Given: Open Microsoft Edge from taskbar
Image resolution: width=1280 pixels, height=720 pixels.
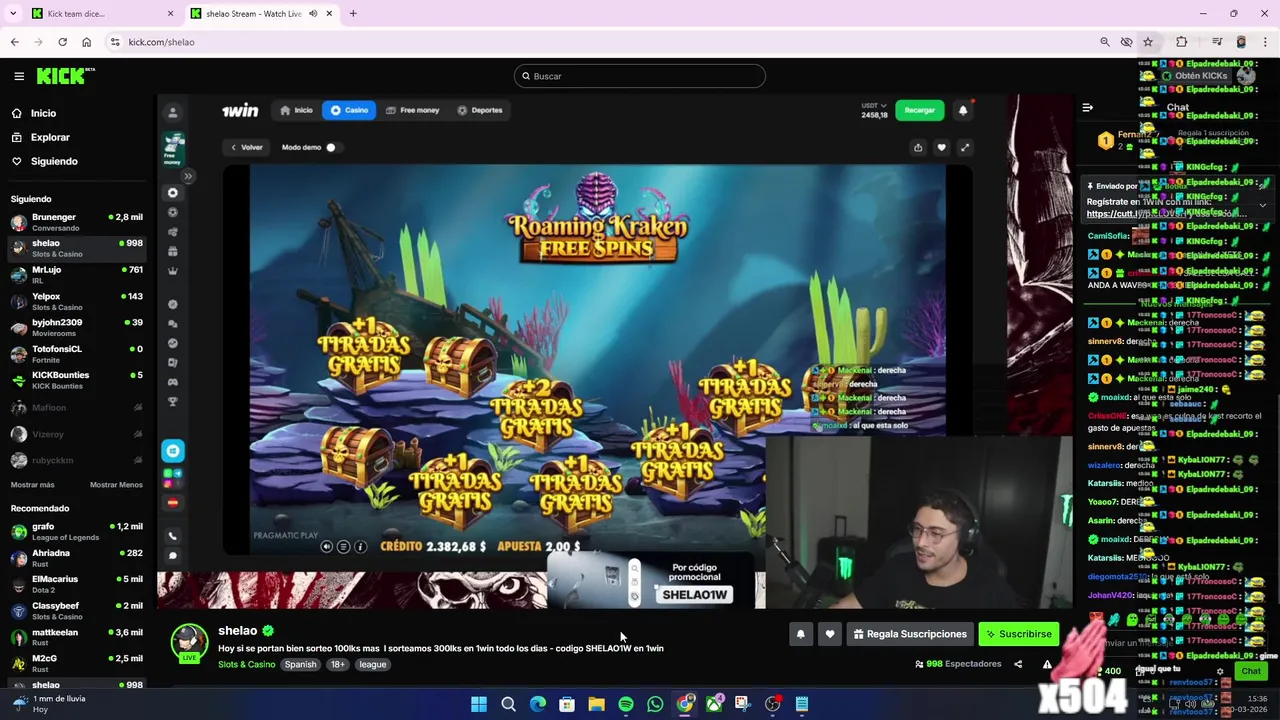Looking at the screenshot, I should [x=538, y=704].
